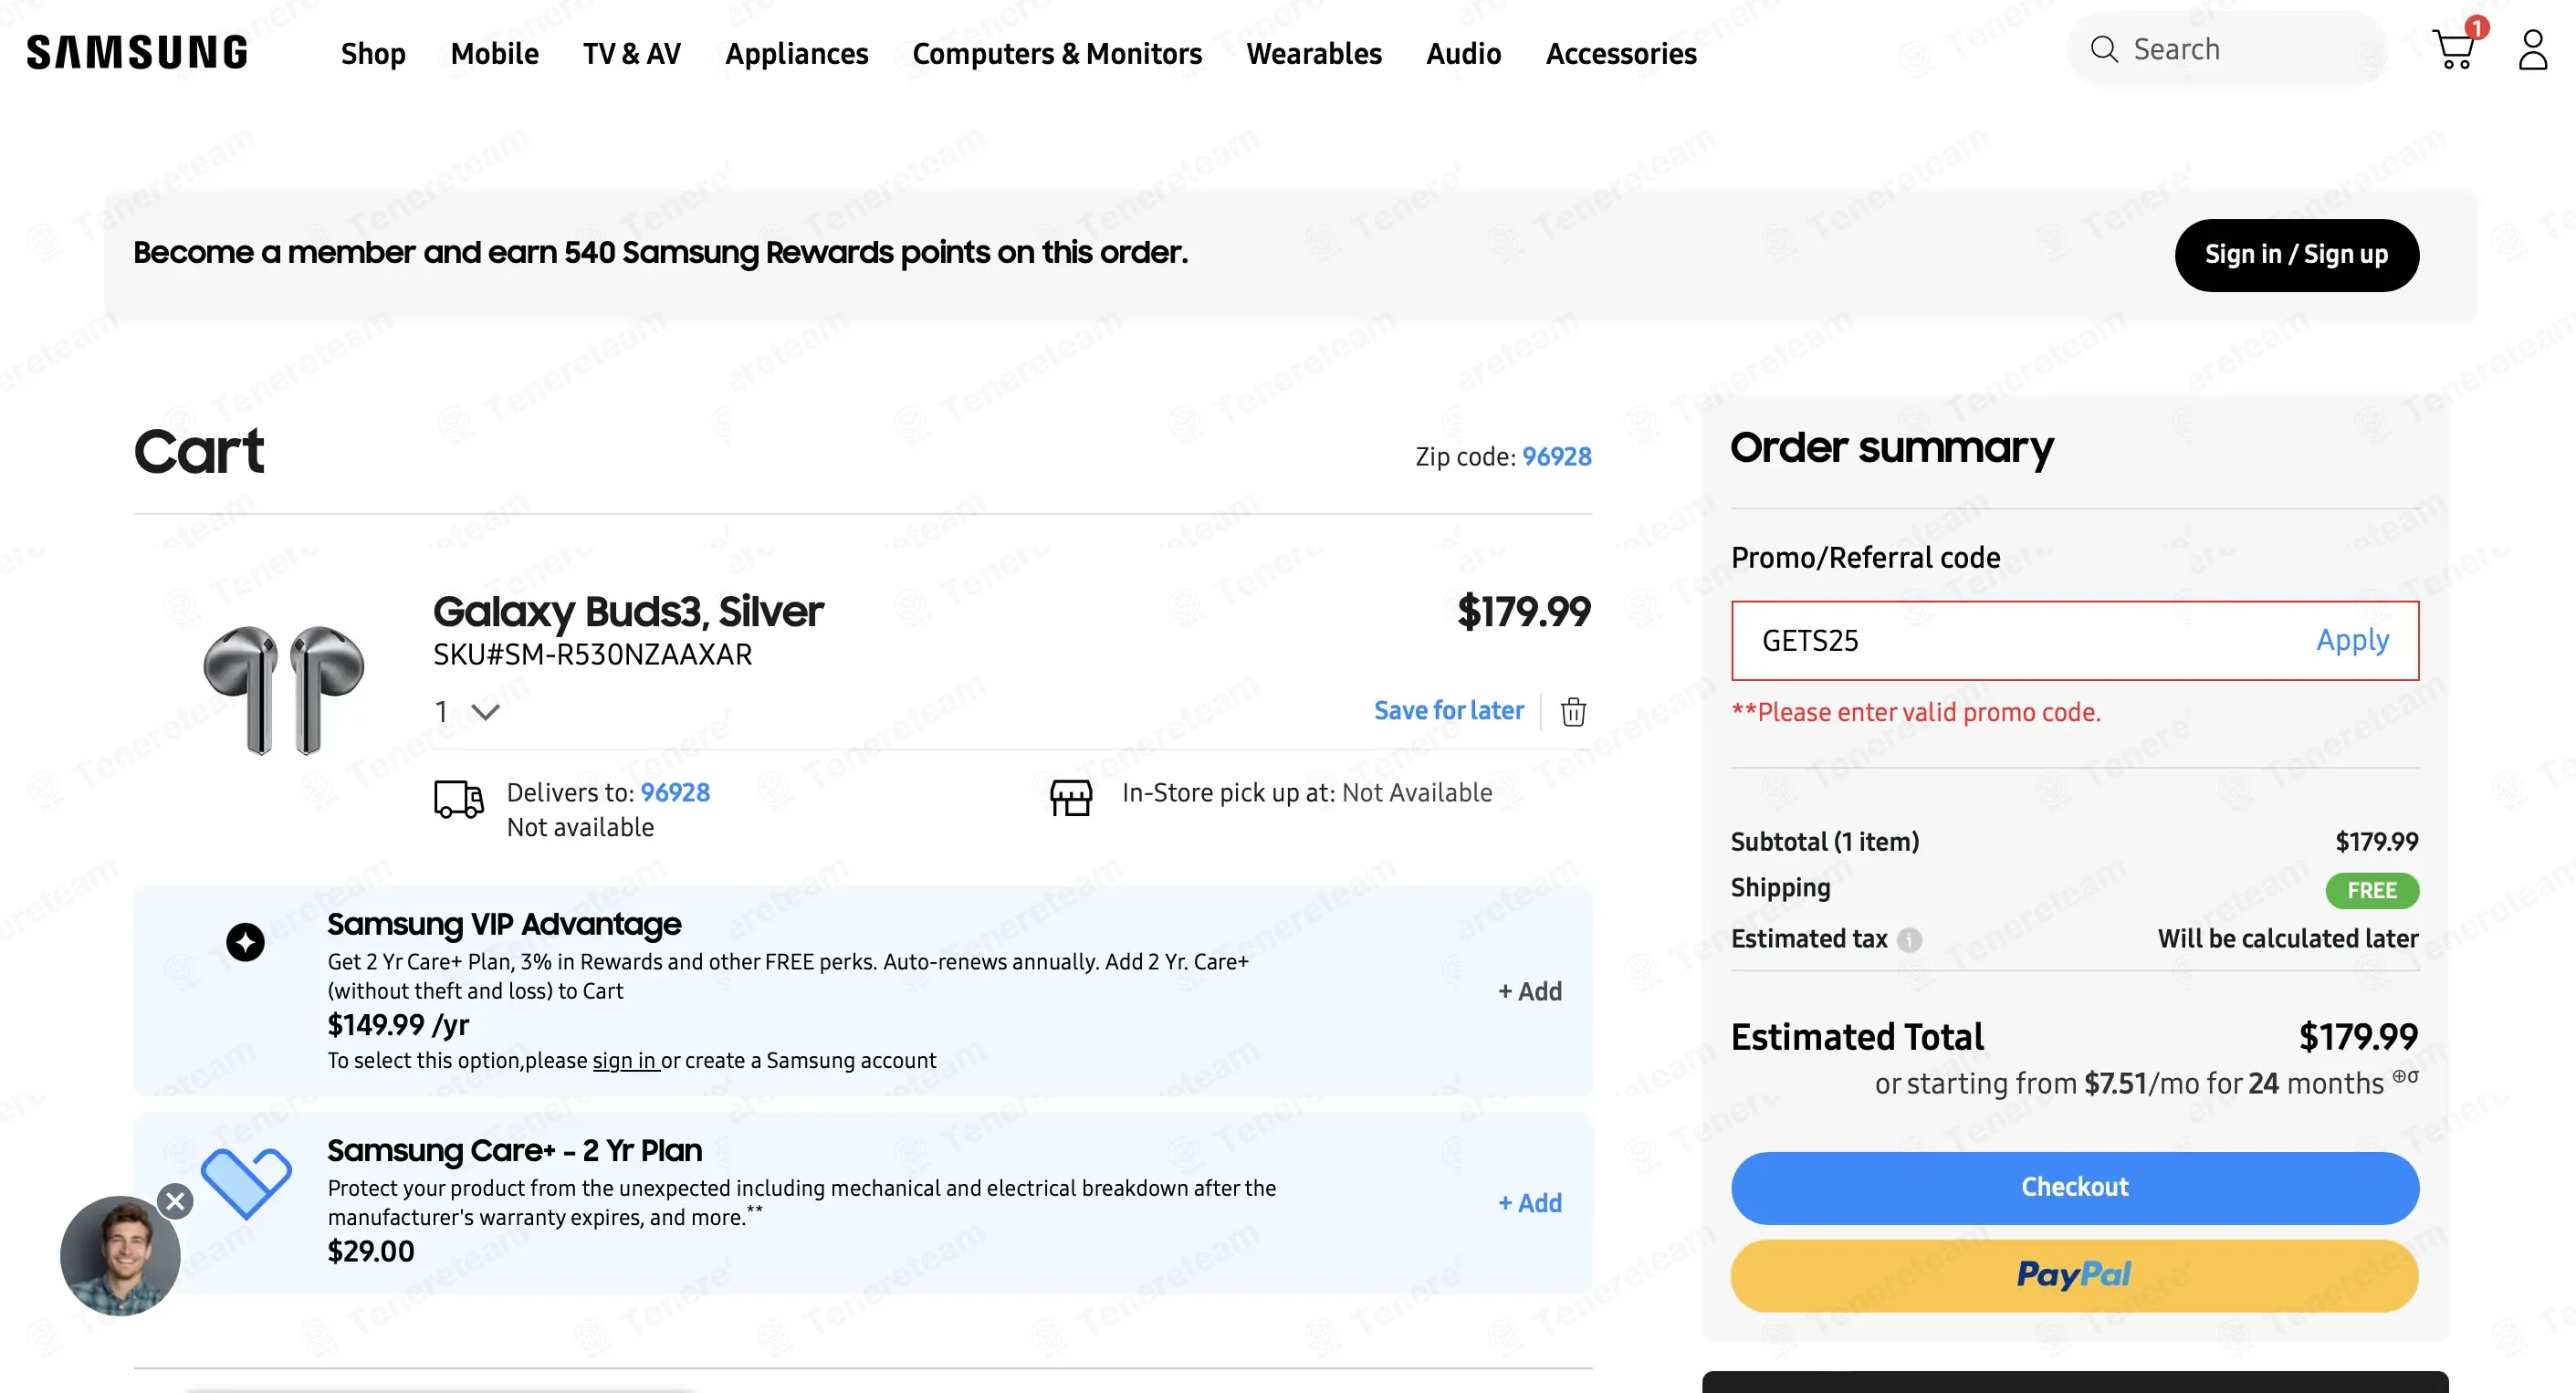Click the blue Checkout button

point(2075,1188)
